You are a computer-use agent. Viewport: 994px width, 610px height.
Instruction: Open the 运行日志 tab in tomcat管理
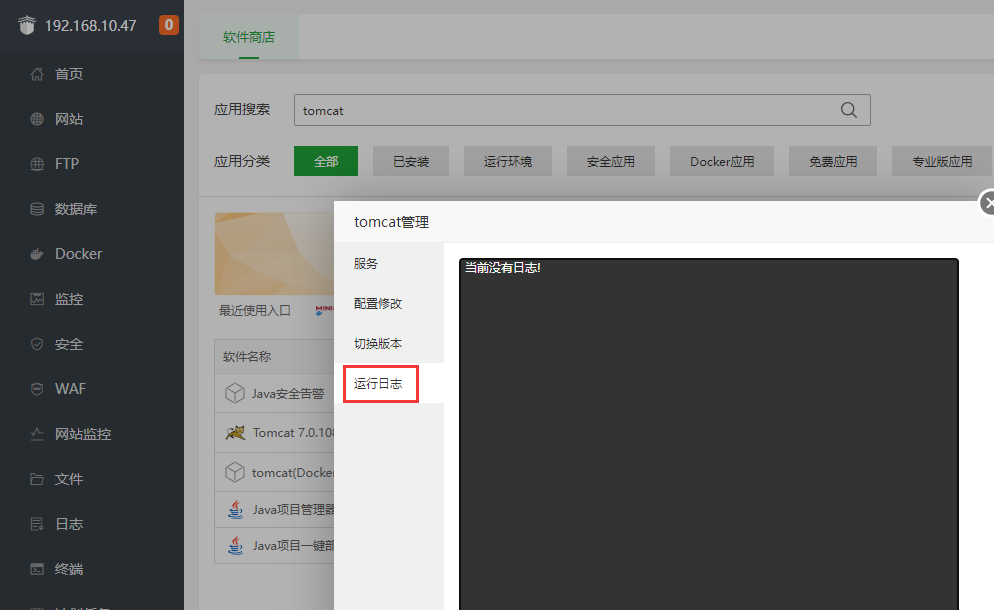(x=389, y=383)
